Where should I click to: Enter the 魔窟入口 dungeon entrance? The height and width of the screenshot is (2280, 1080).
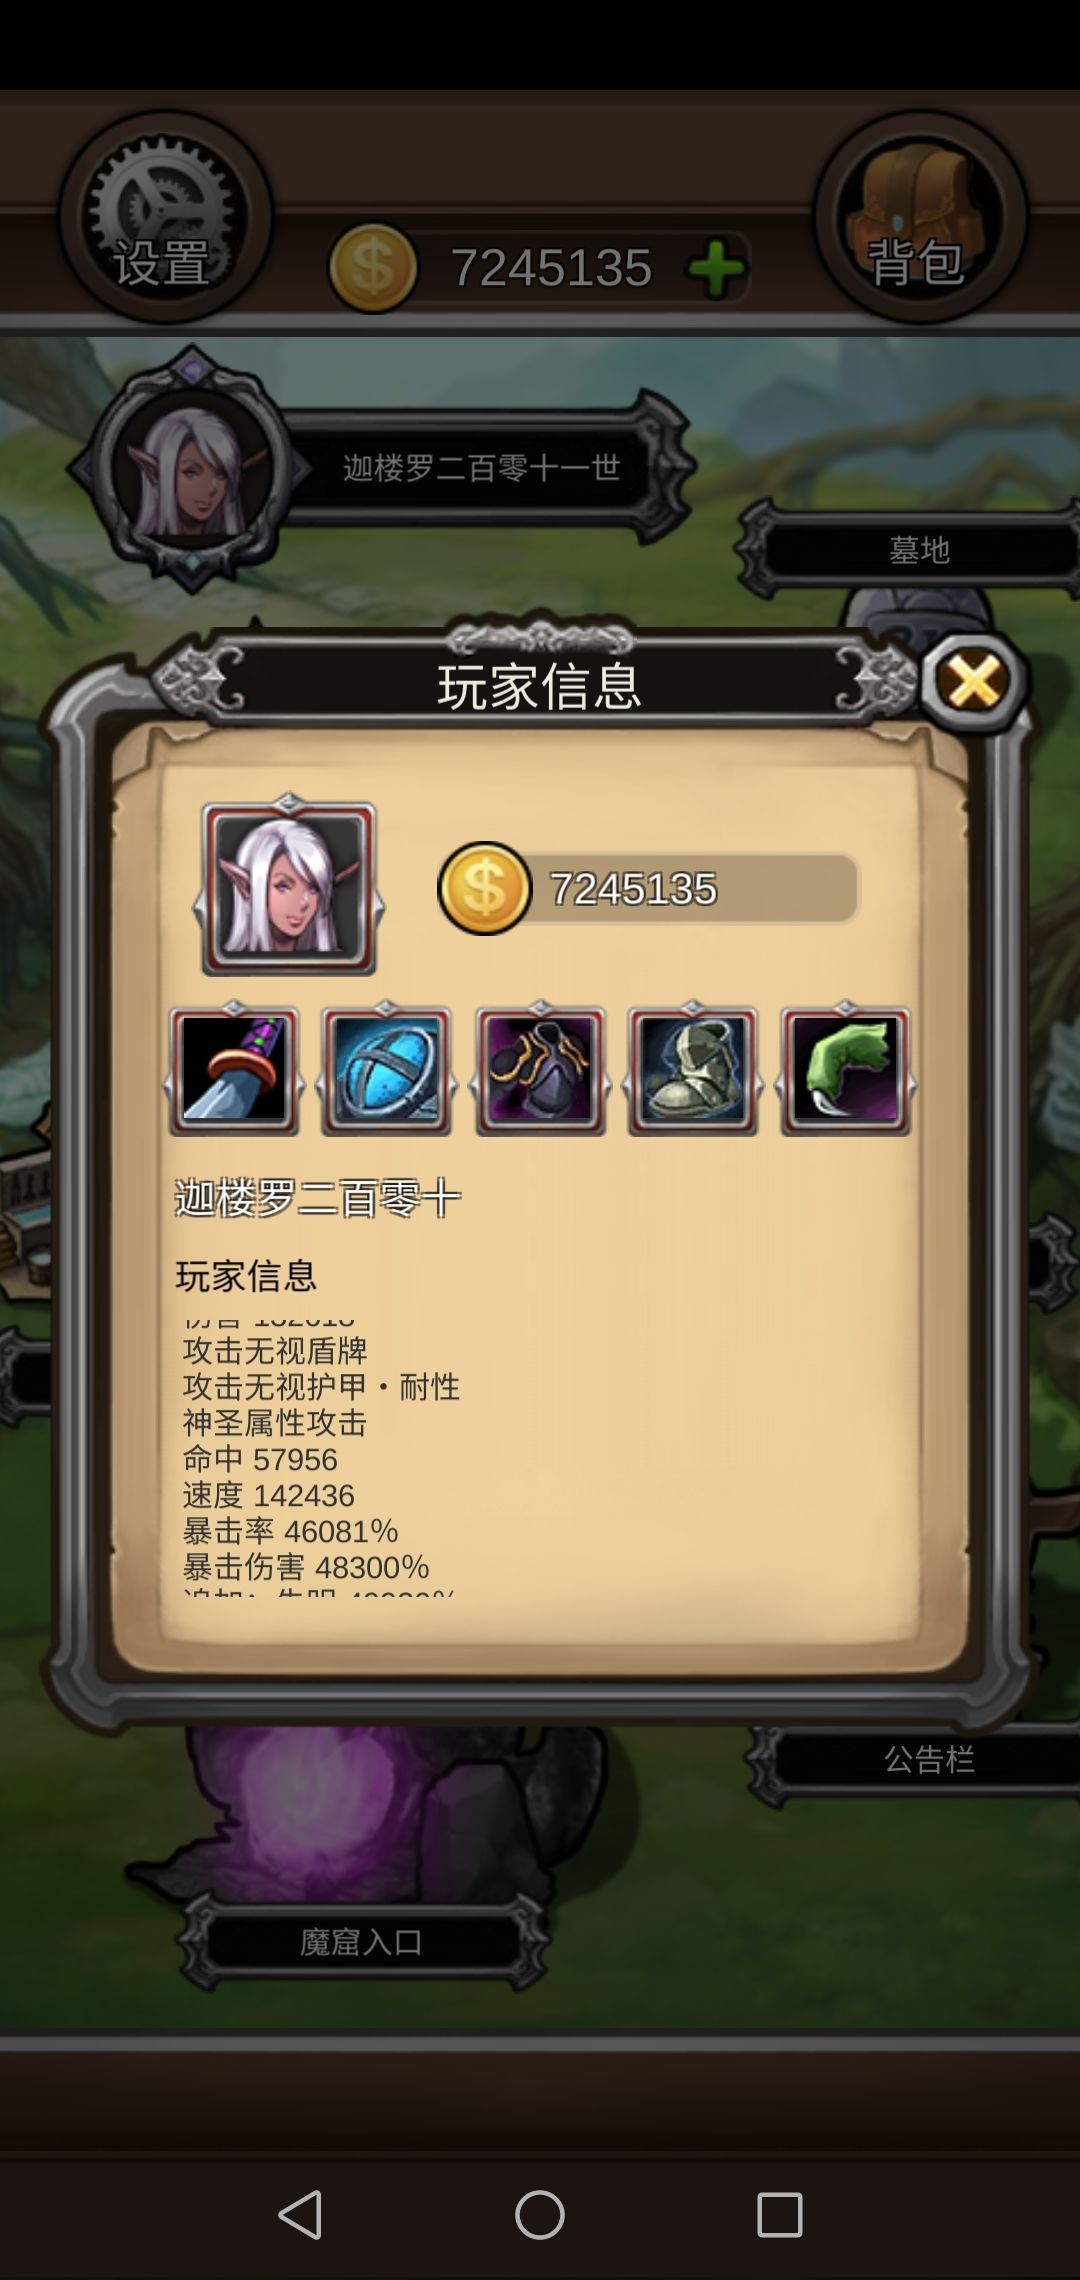coord(361,1941)
